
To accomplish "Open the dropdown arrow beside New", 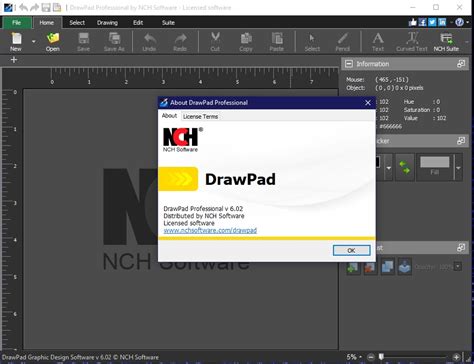I will coord(34,42).
